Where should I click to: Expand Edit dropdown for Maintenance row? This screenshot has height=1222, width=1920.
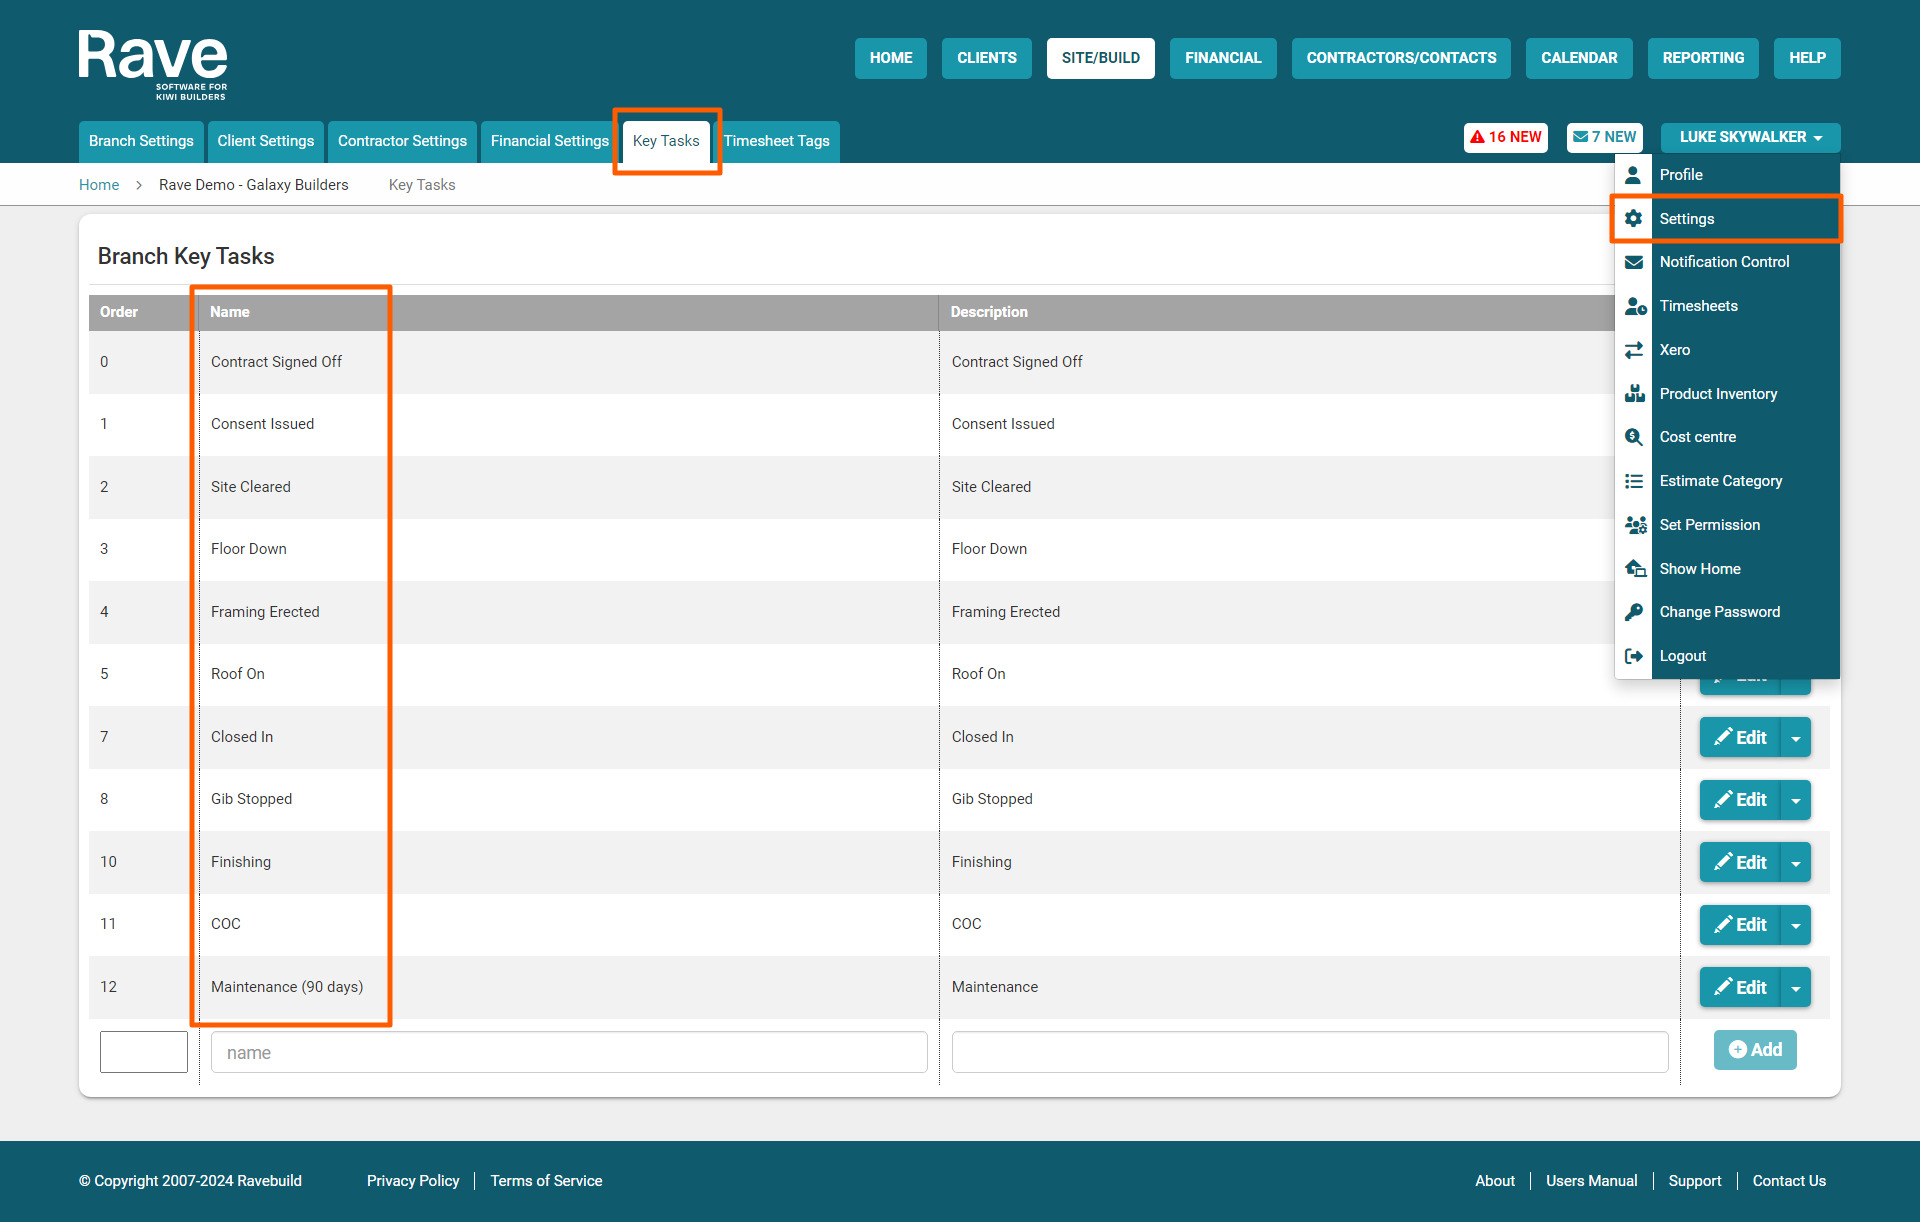(x=1796, y=988)
